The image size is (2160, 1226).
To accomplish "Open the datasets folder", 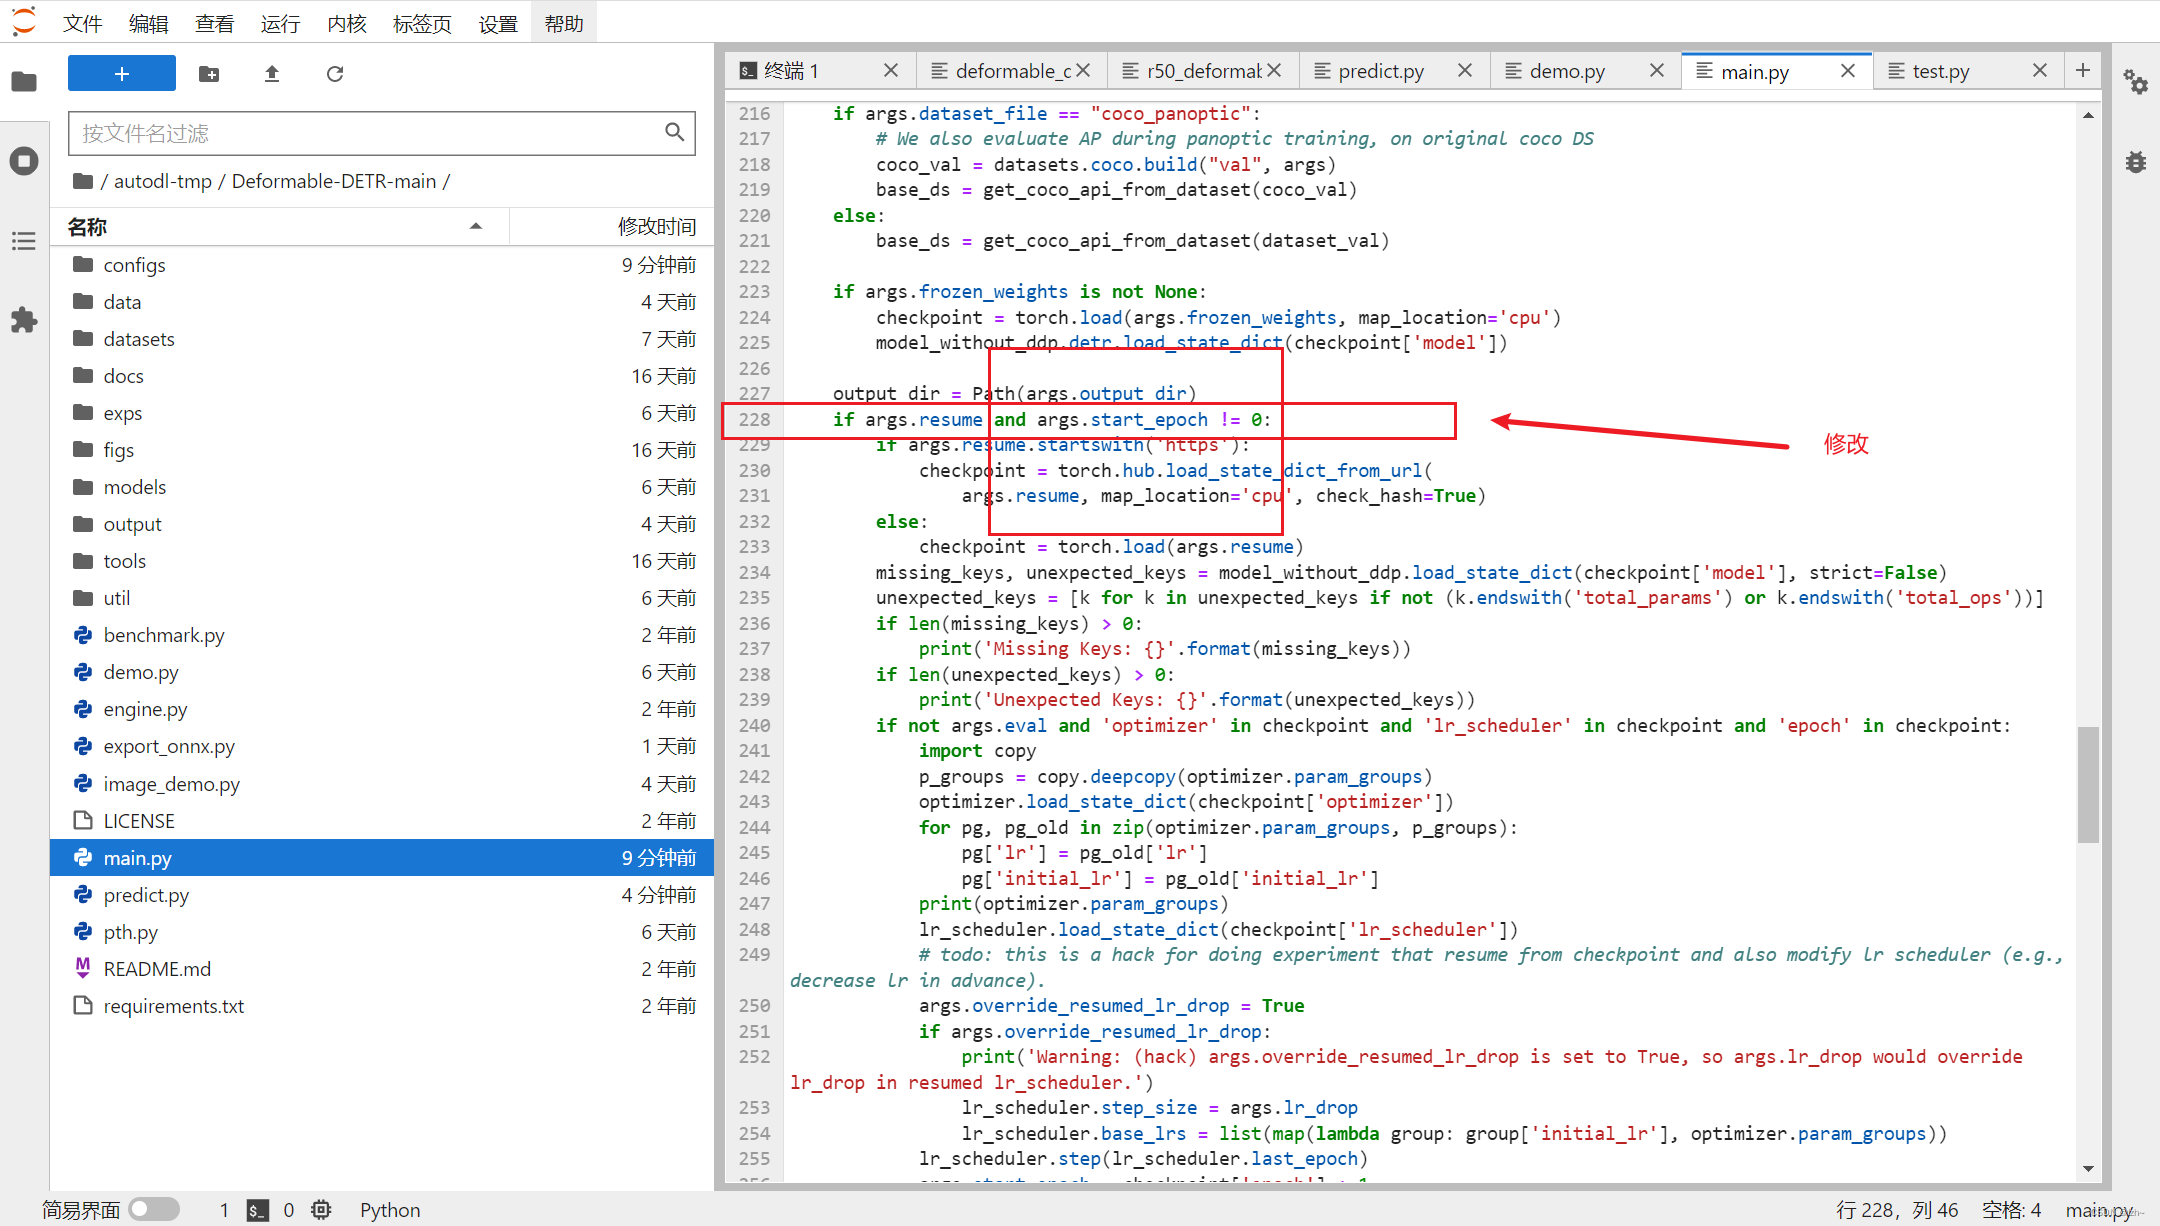I will (x=384, y=339).
